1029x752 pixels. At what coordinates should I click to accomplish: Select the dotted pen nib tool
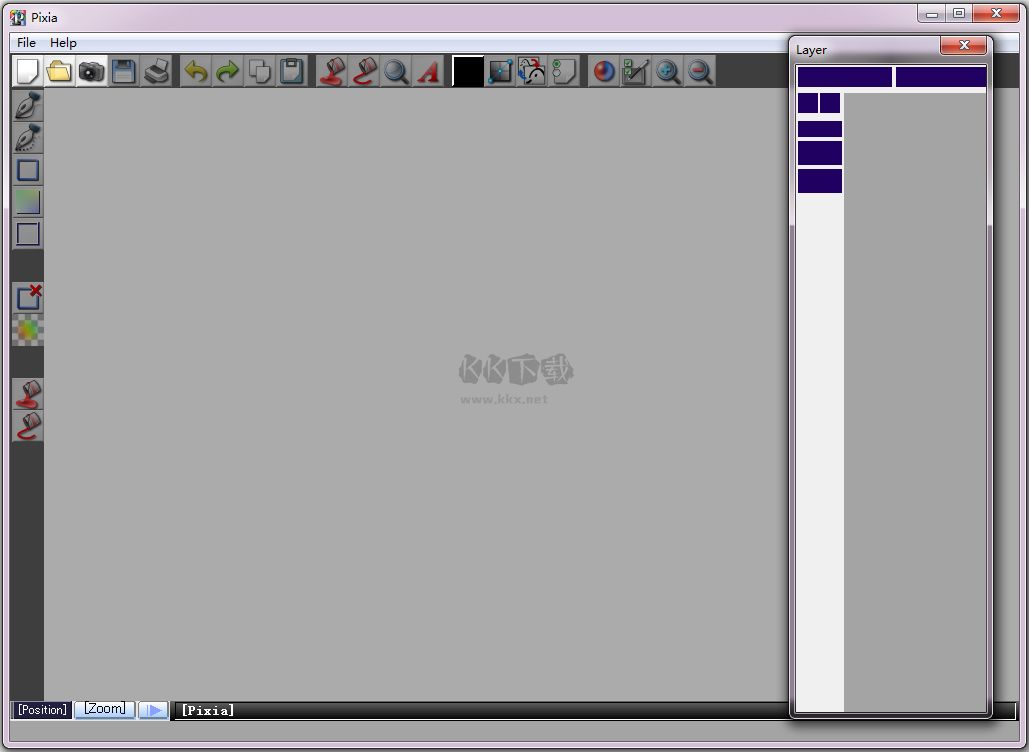point(28,138)
